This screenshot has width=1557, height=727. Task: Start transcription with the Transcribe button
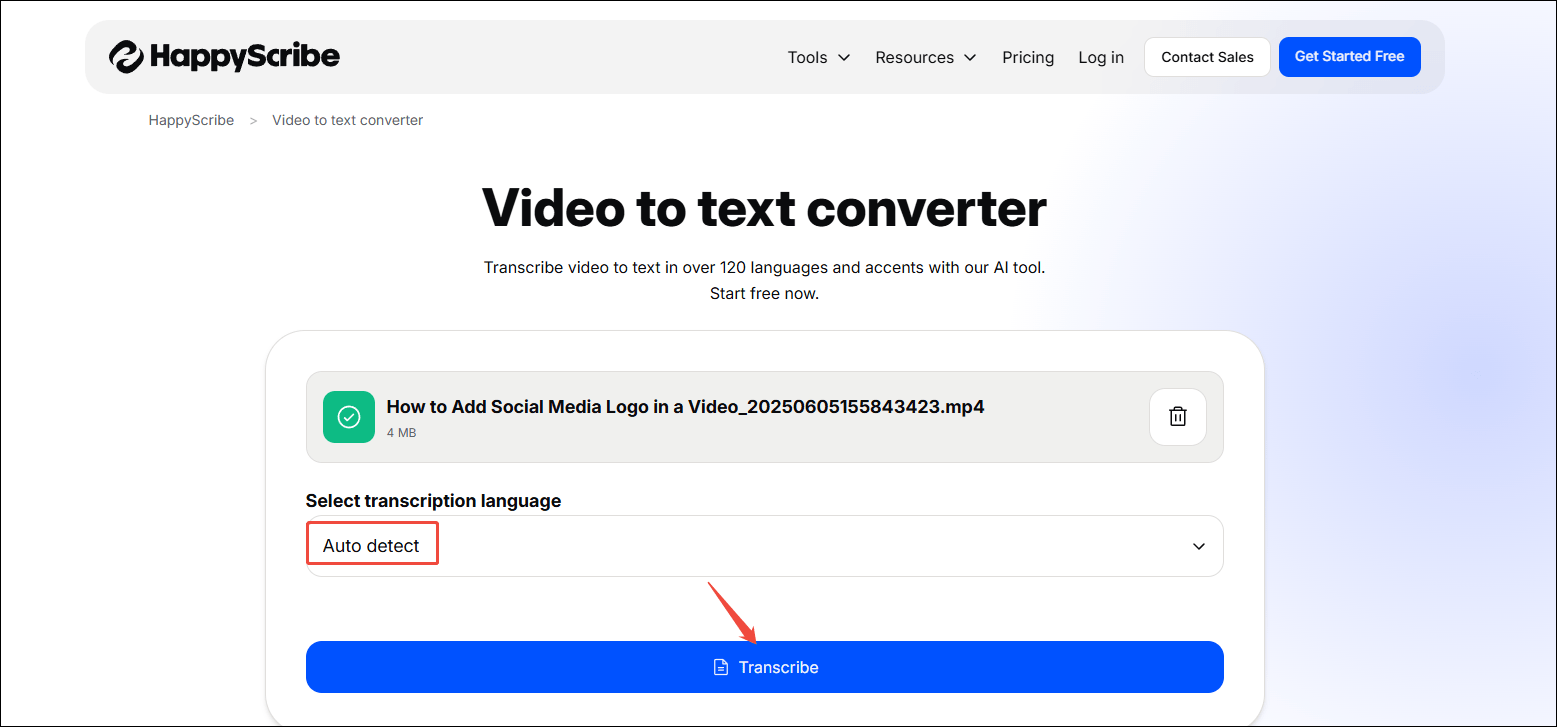click(x=764, y=667)
